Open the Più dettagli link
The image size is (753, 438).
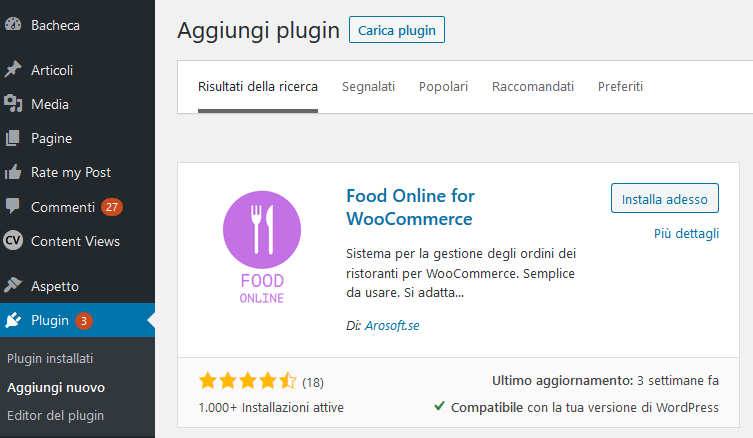(686, 234)
